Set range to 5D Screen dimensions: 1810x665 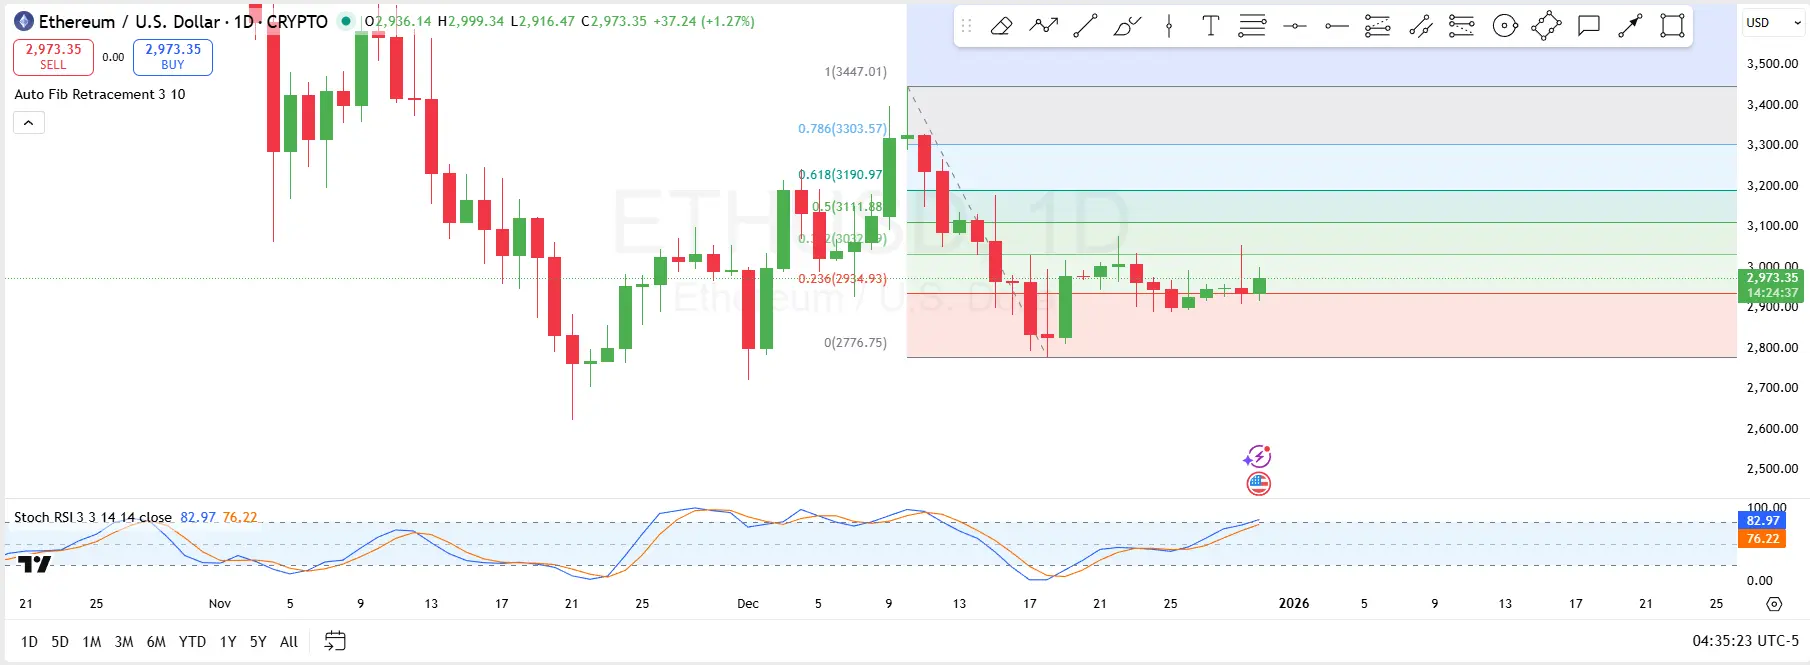coord(60,642)
